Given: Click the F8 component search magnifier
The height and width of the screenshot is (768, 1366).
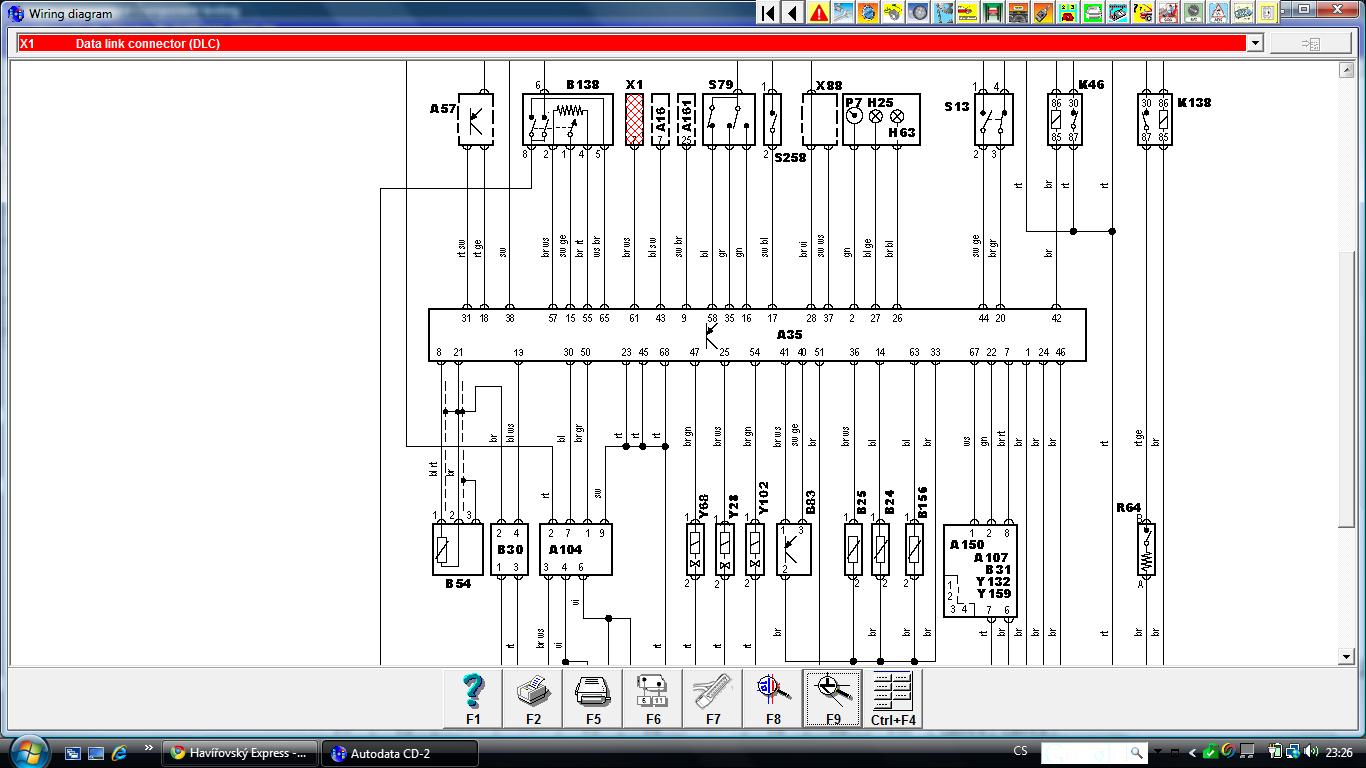Looking at the screenshot, I should (773, 697).
